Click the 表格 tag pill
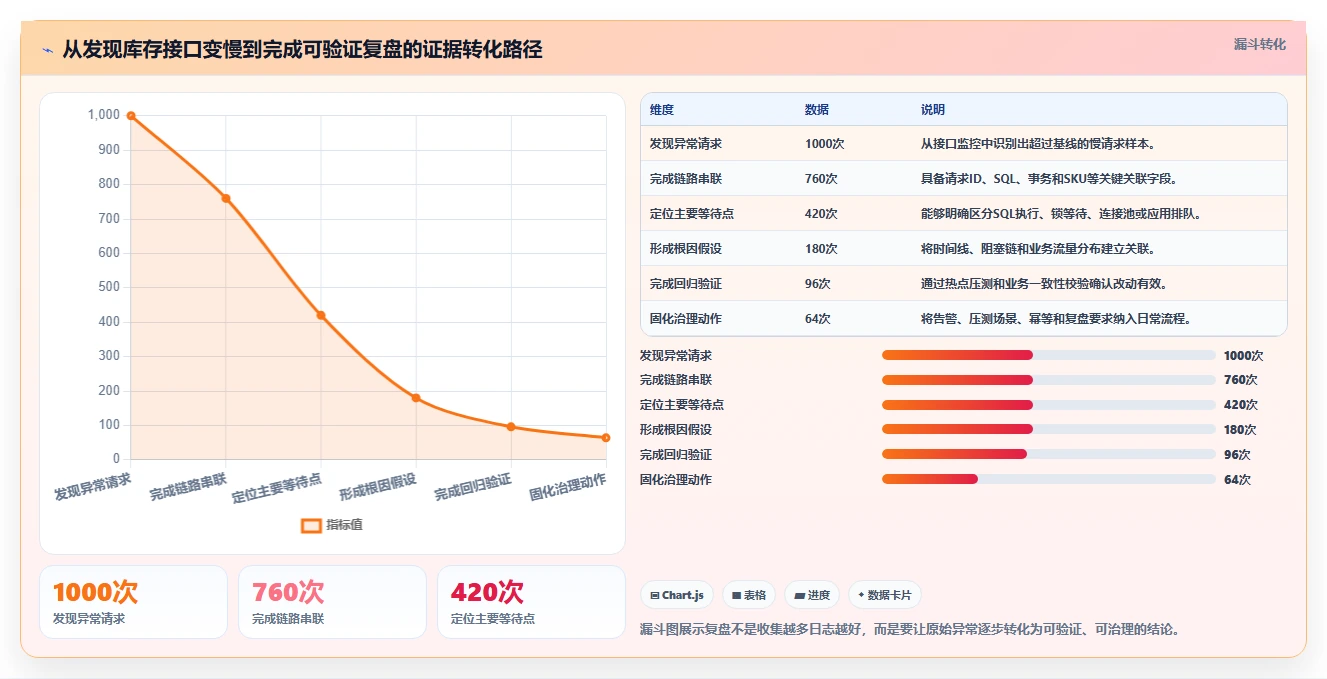This screenshot has width=1327, height=679. tap(749, 595)
